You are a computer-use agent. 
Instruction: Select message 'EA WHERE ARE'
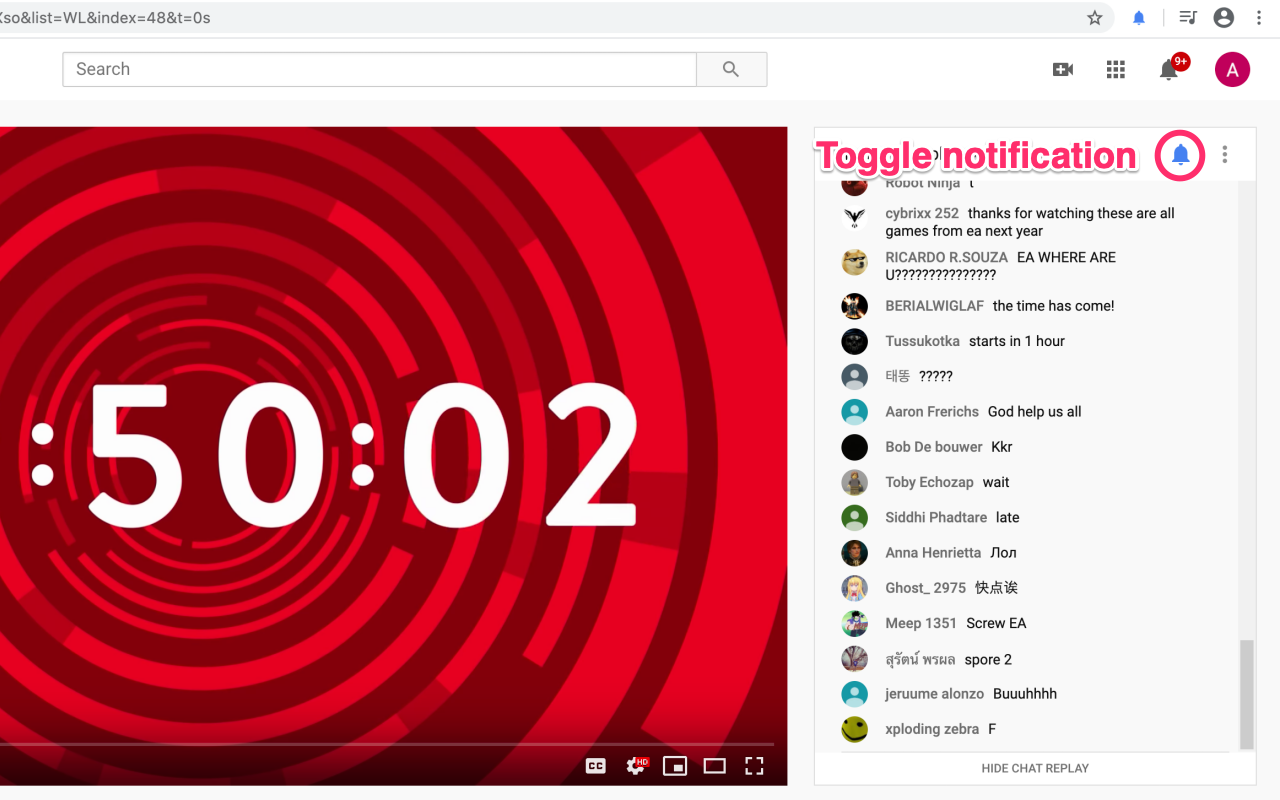(1066, 257)
